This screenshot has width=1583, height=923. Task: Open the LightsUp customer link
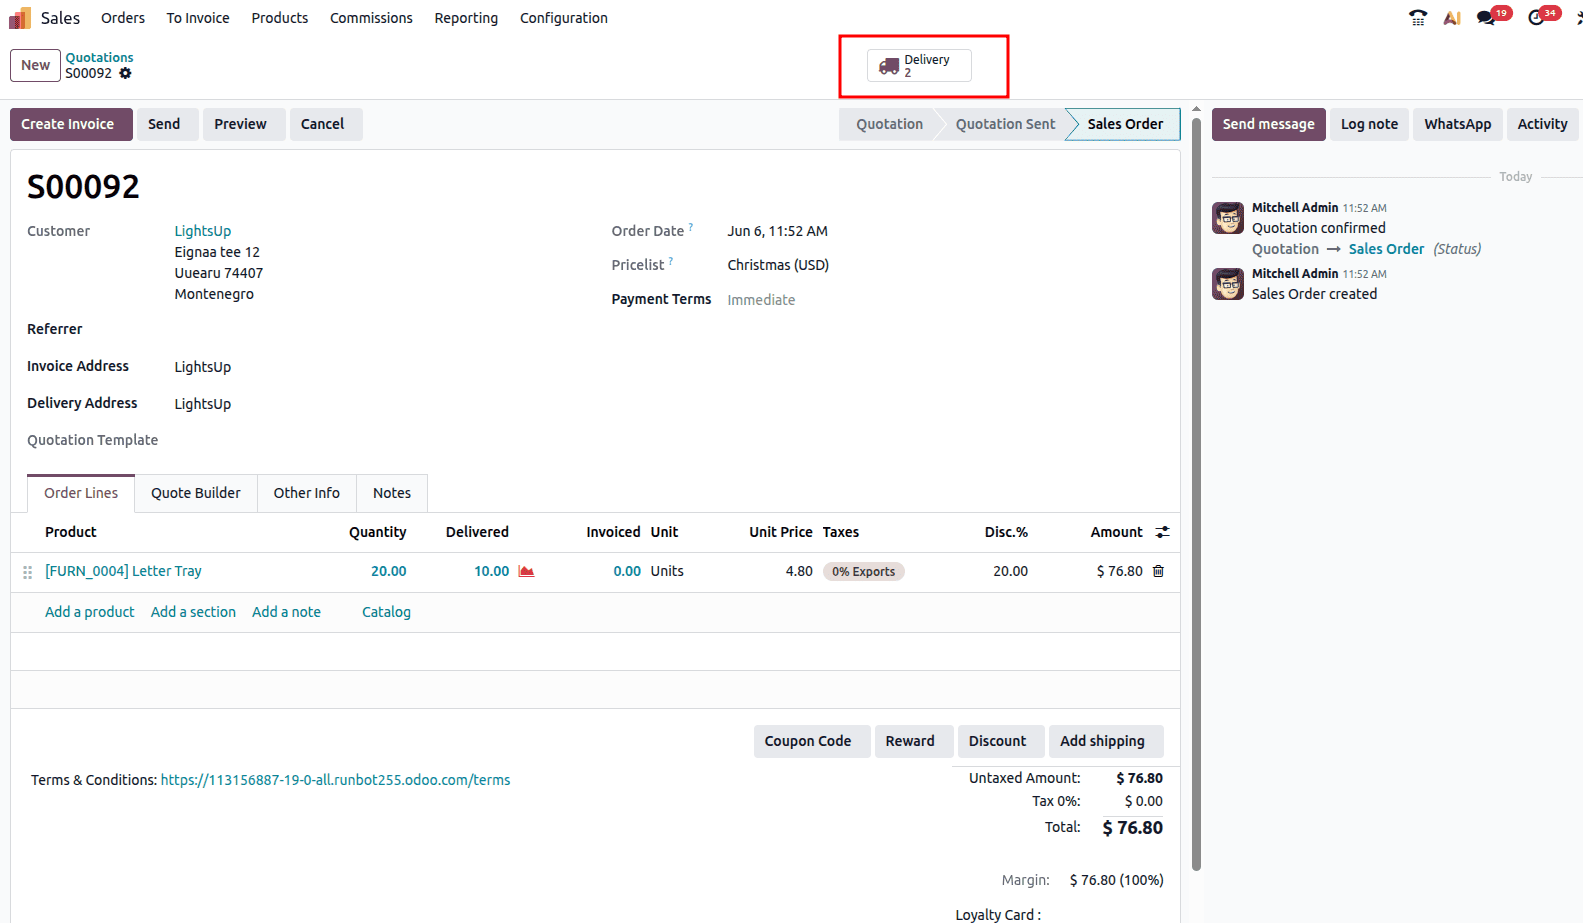(203, 231)
